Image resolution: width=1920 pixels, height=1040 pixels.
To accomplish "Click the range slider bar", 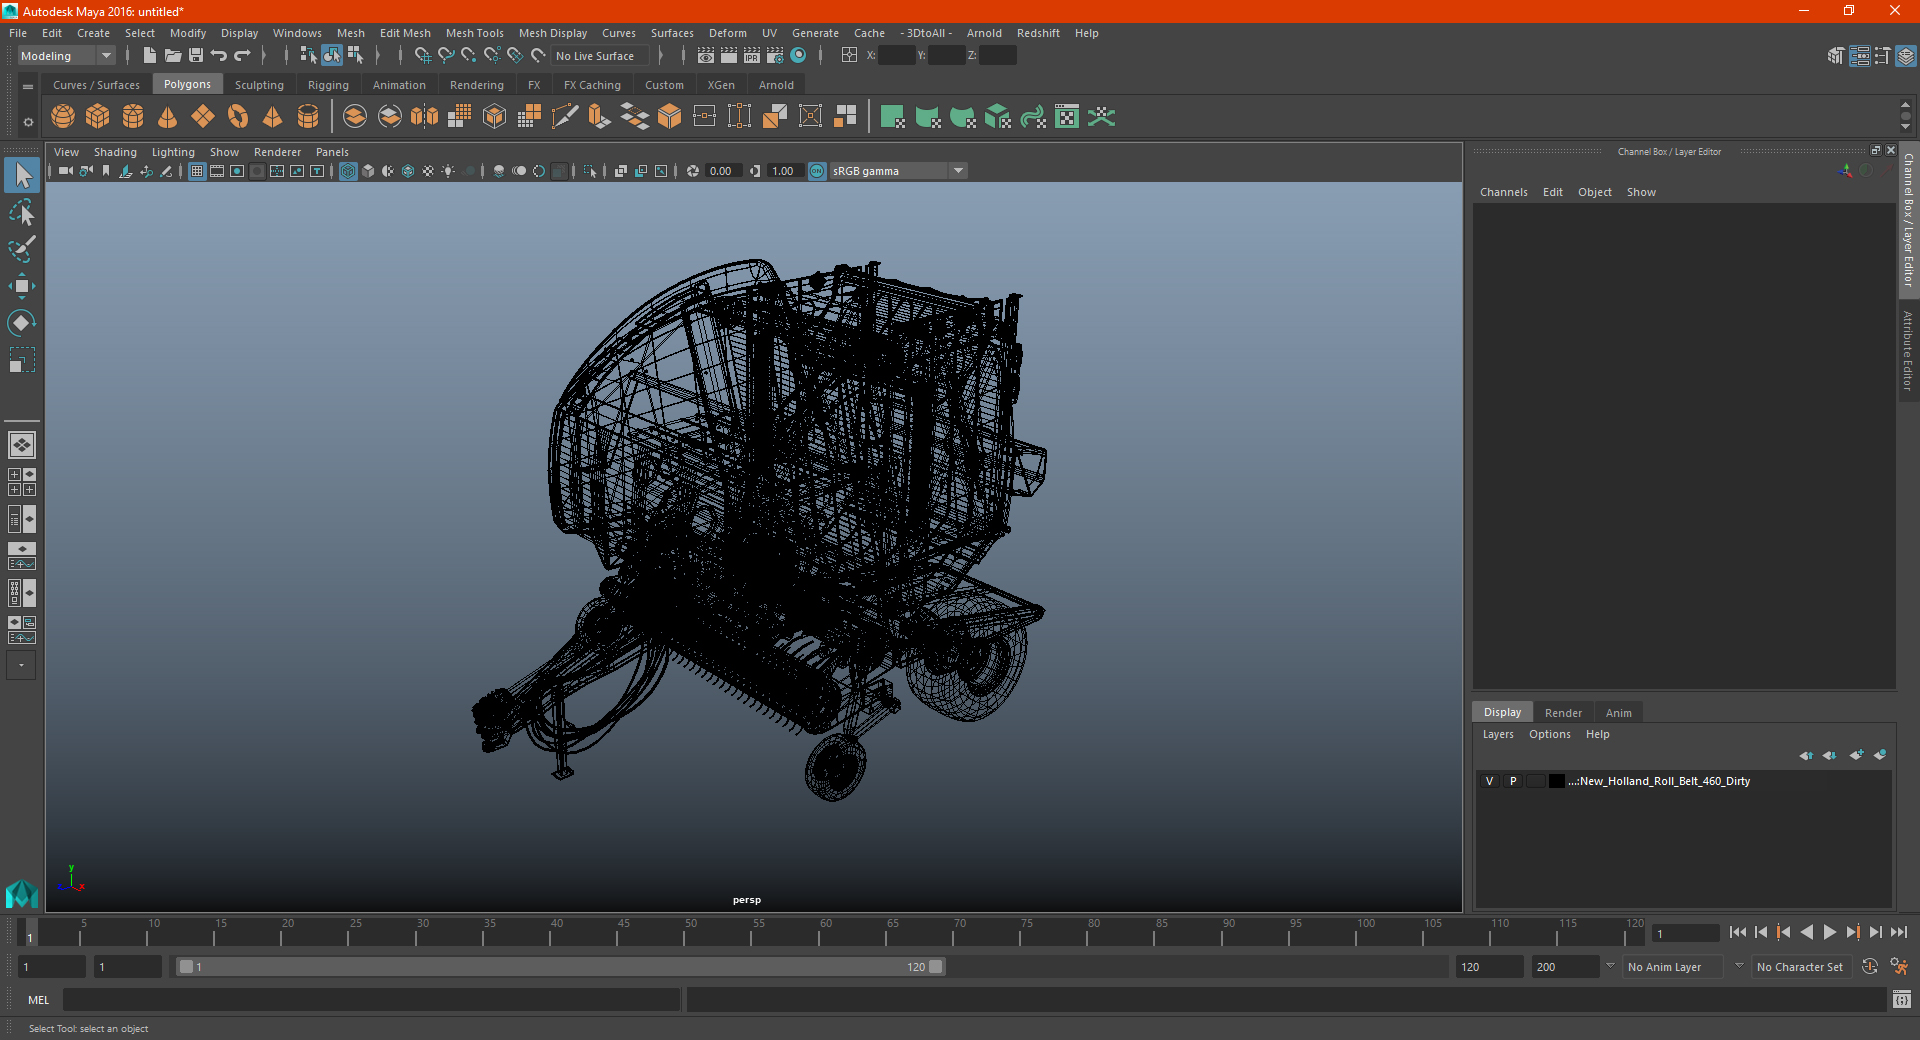I will [x=560, y=967].
